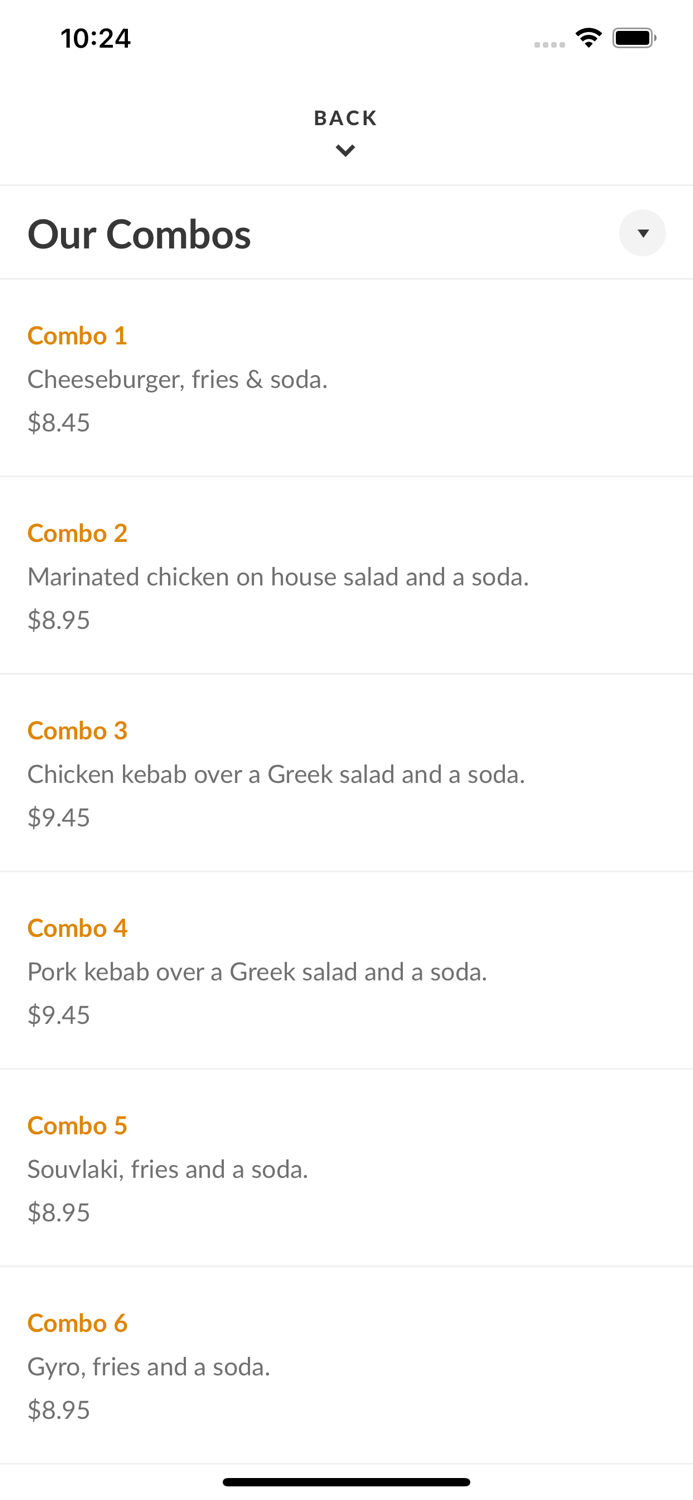
Task: Tap the Cheeseburger, fries & soda description
Action: (x=177, y=380)
